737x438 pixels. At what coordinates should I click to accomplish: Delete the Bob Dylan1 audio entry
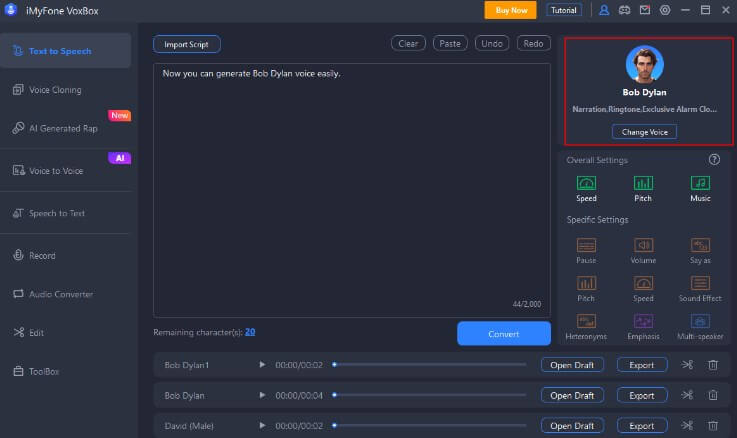click(713, 365)
